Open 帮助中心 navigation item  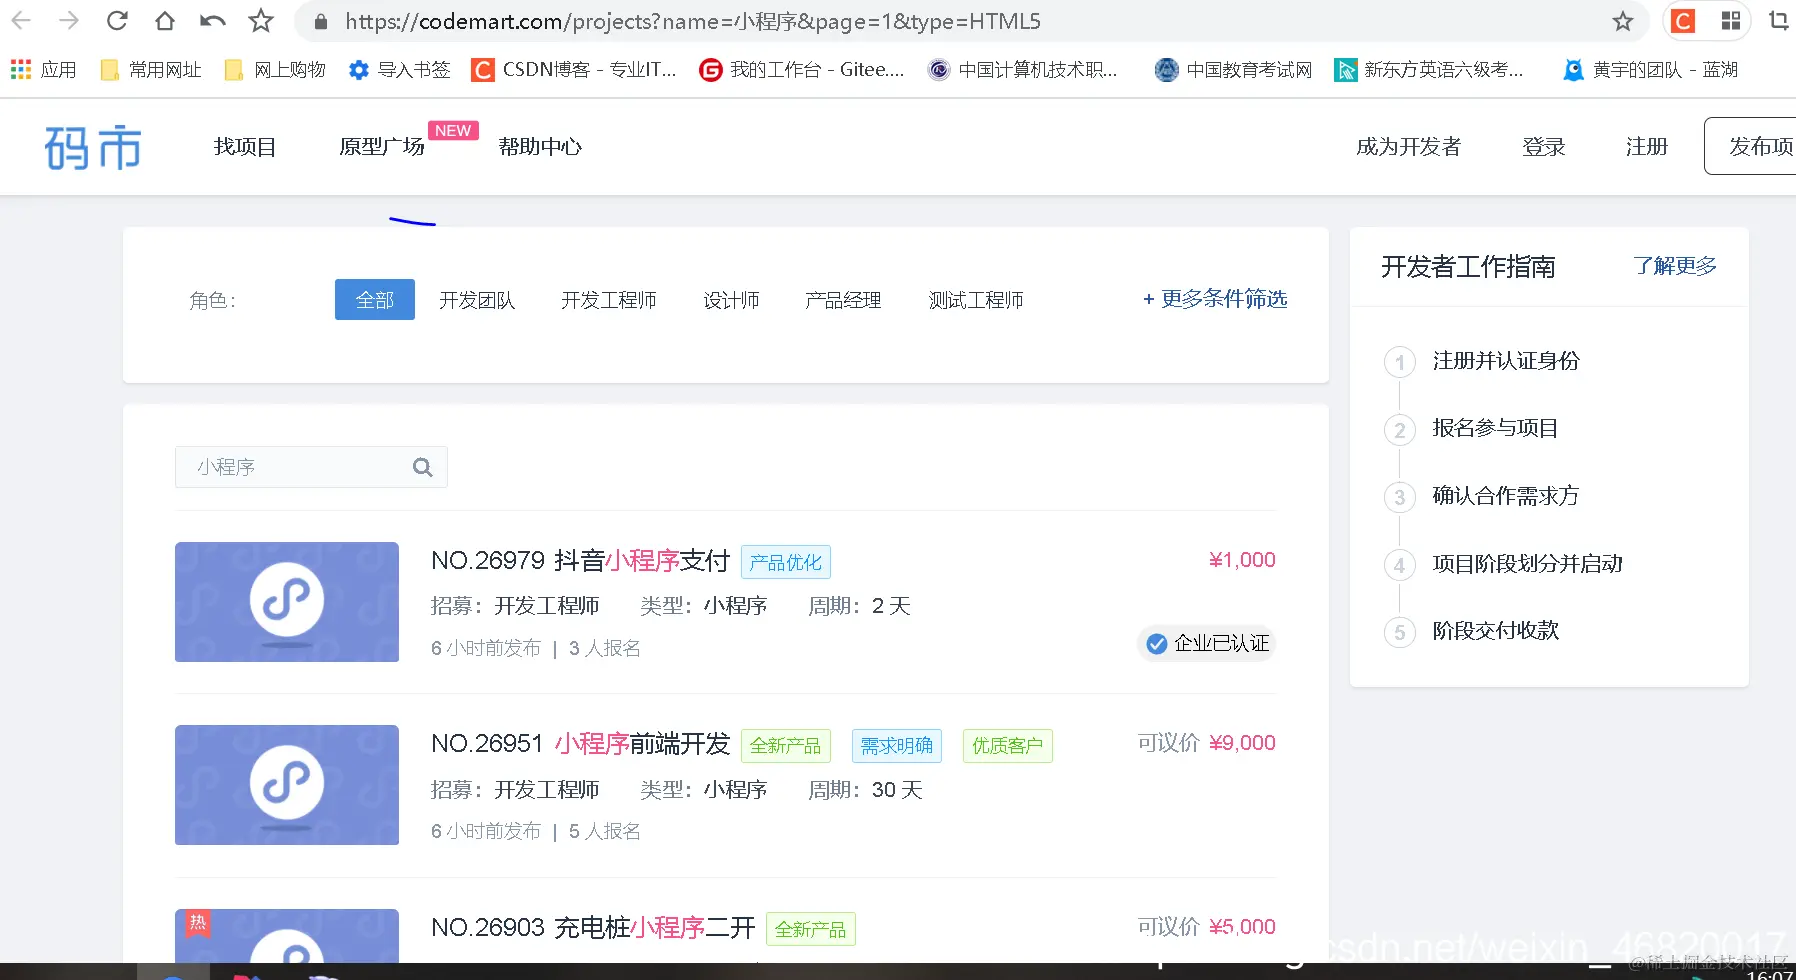(x=539, y=146)
